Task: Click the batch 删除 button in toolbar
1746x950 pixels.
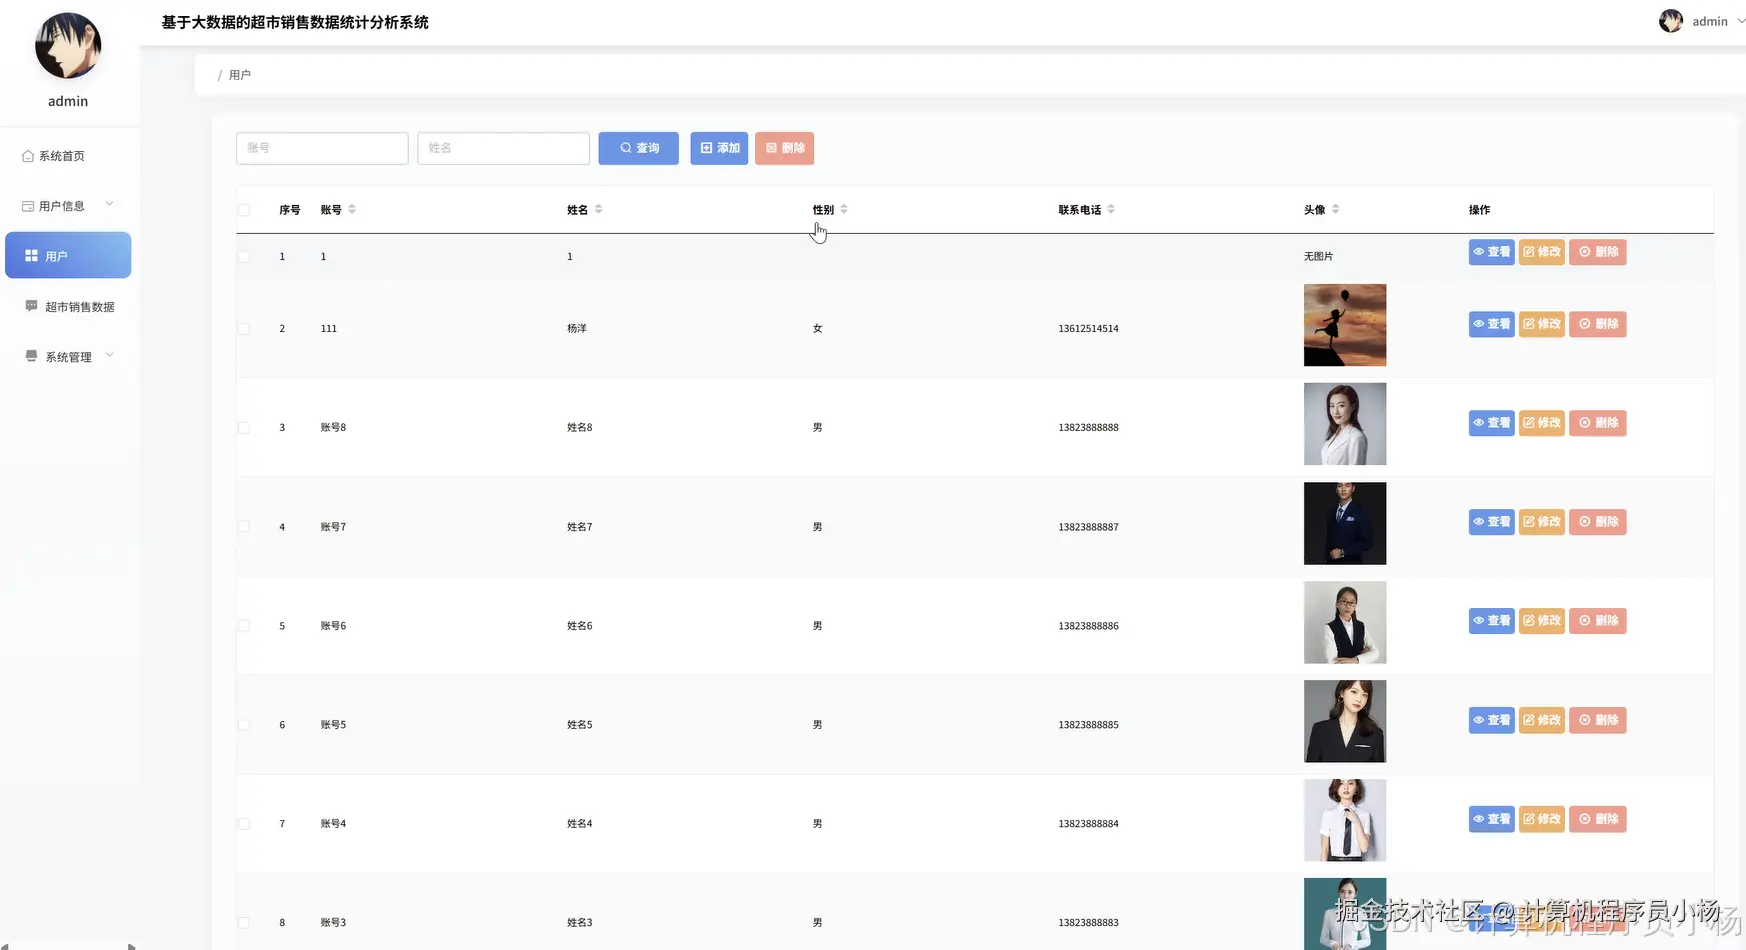Action: 785,148
